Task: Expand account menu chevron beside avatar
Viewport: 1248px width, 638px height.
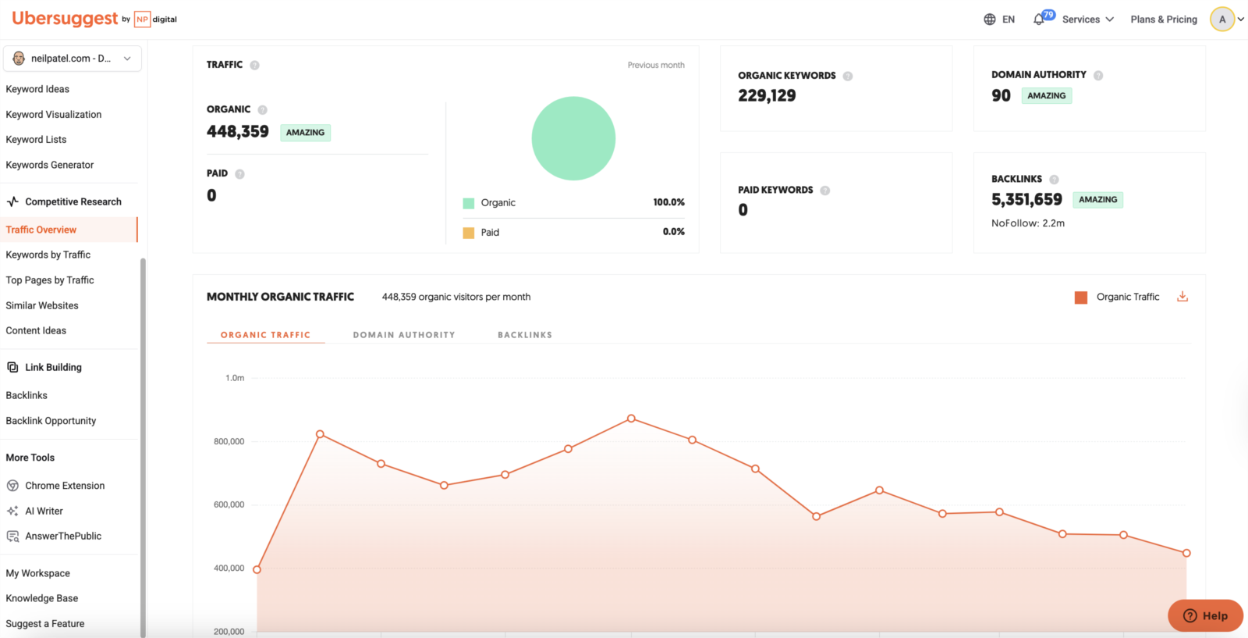Action: [x=1241, y=20]
